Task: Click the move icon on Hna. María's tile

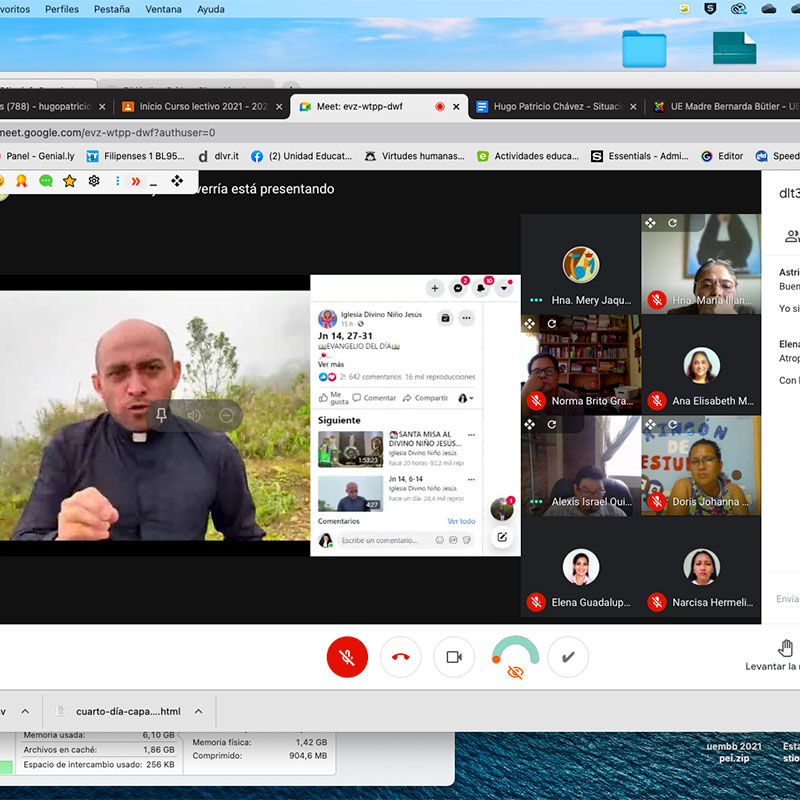Action: 650,223
